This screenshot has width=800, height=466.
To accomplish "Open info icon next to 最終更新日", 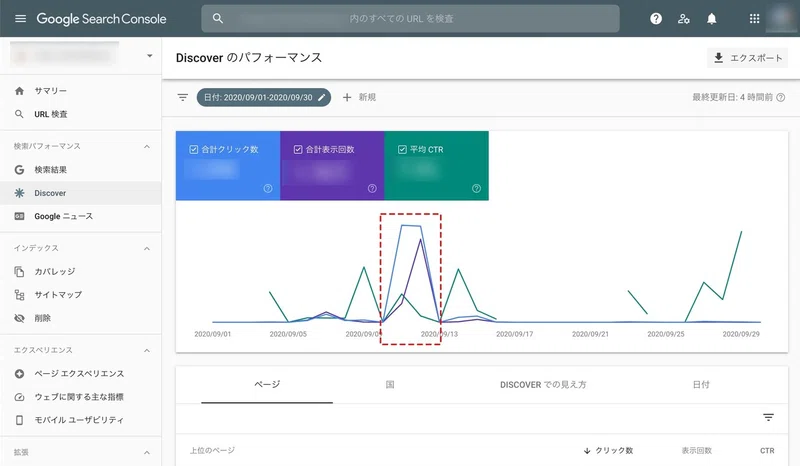I will click(x=781, y=97).
